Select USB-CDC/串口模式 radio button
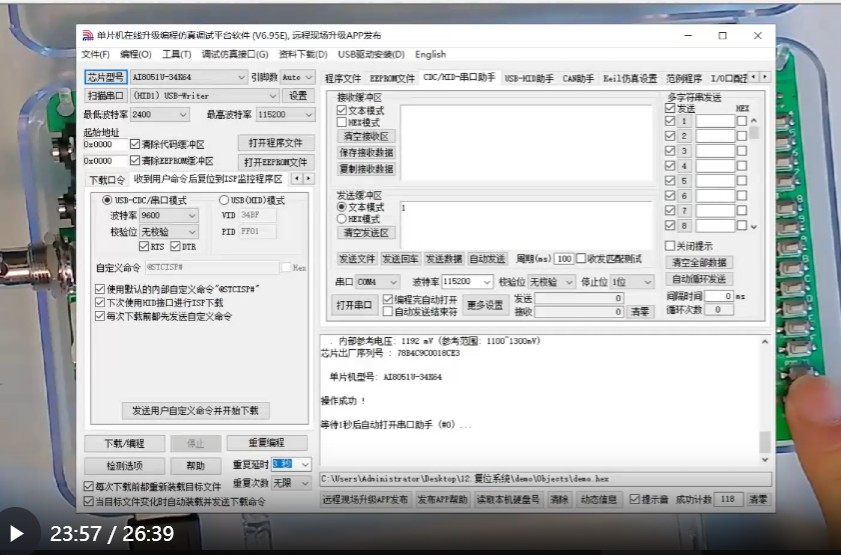Viewport: 841px width, 555px height. tap(107, 200)
